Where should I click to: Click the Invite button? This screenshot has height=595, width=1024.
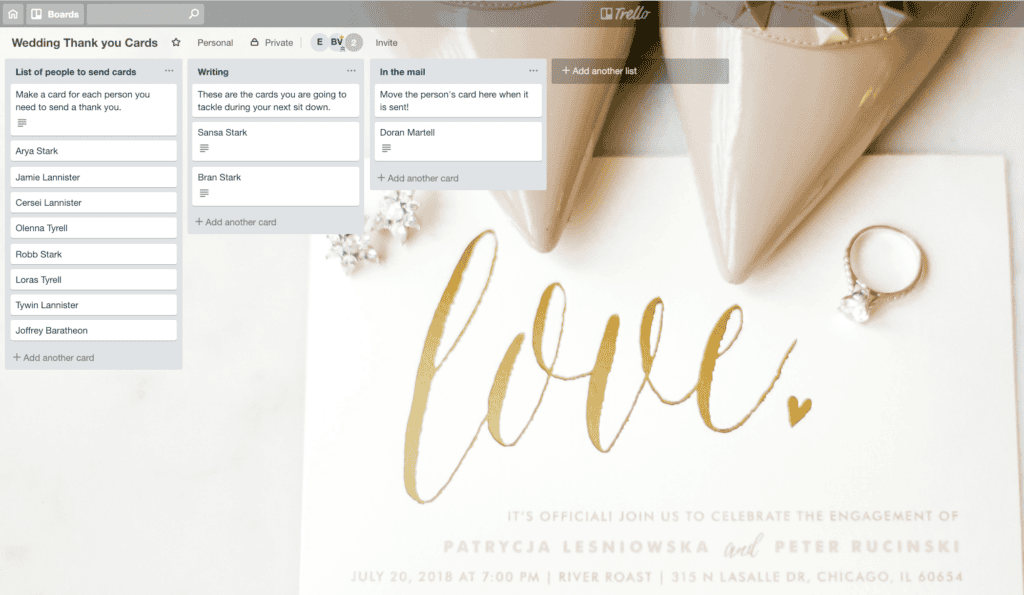pos(386,42)
